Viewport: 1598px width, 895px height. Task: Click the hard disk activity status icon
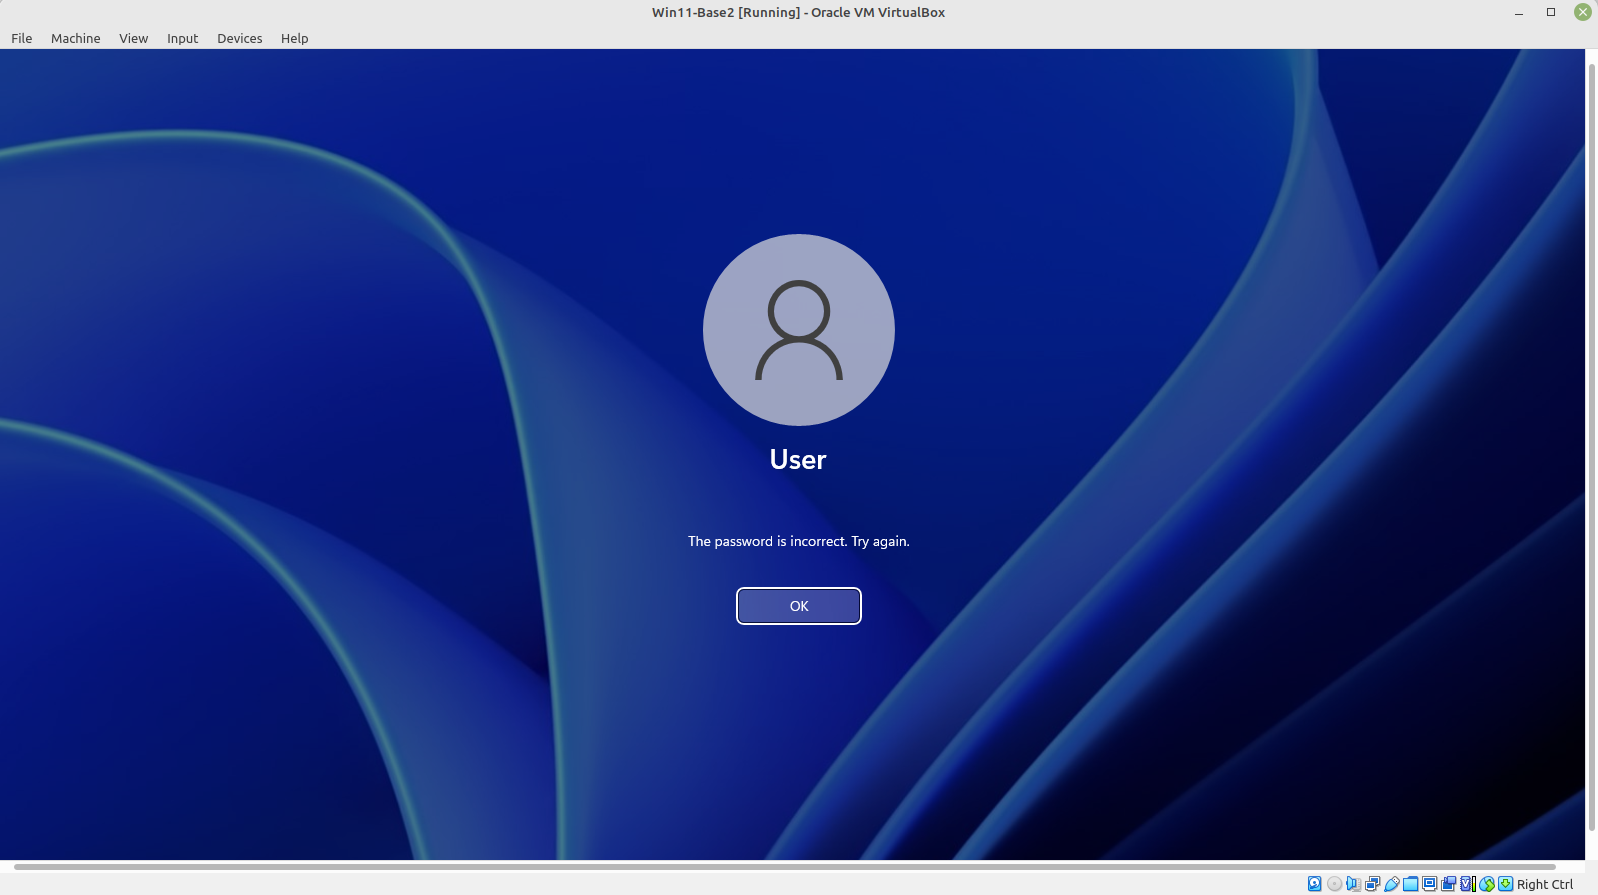tap(1314, 884)
